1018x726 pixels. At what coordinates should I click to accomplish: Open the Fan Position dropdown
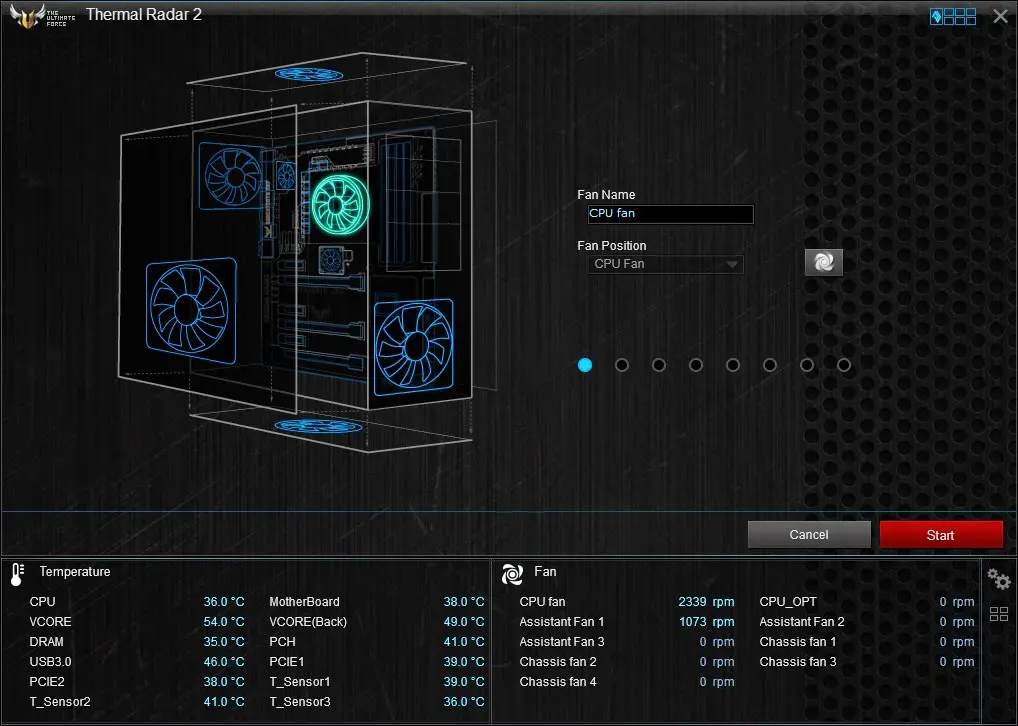click(x=665, y=264)
